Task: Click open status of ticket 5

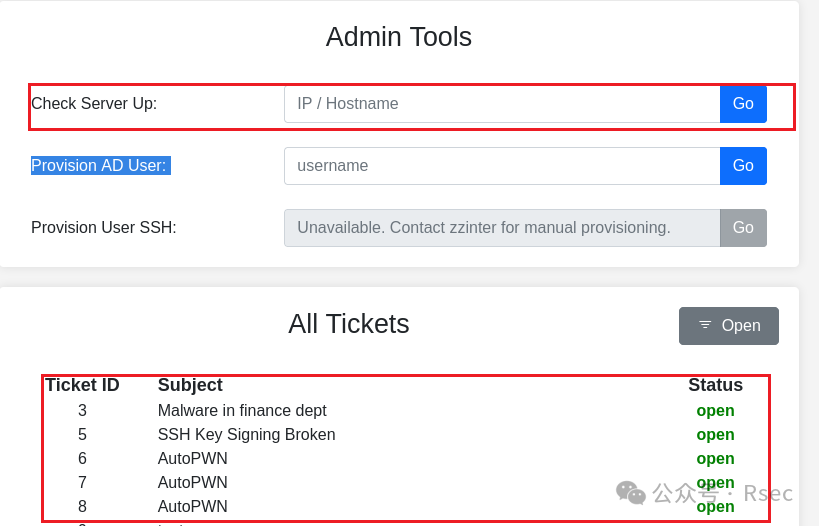Action: [715, 435]
